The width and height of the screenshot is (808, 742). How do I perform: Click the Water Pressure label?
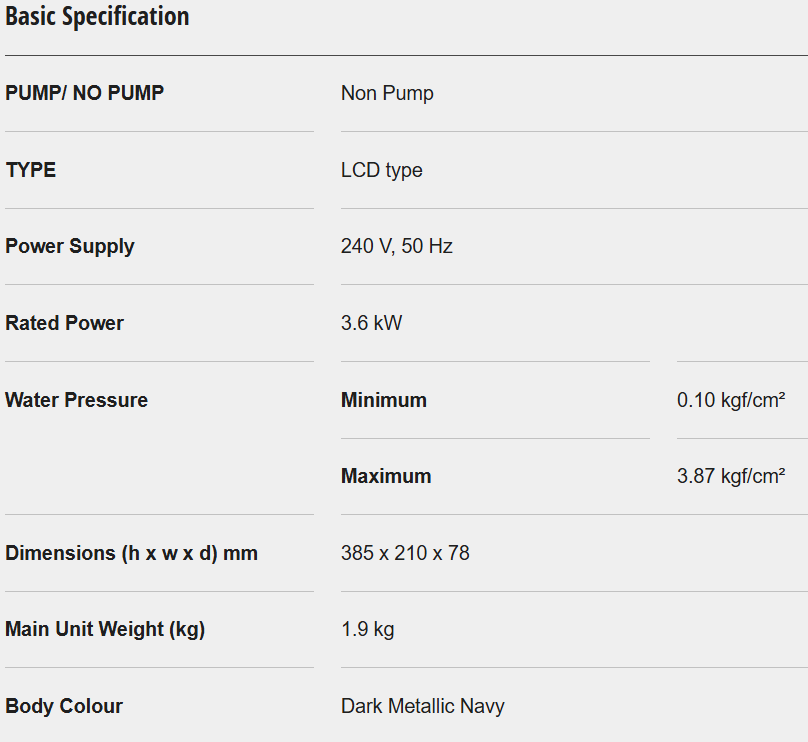point(77,400)
